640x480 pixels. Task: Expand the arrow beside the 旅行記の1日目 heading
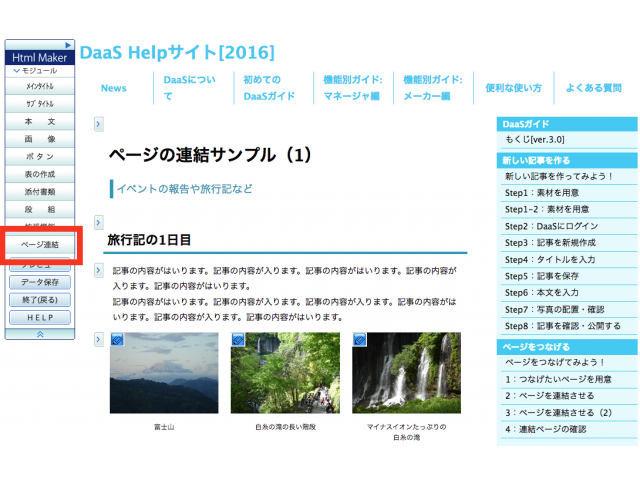(x=99, y=221)
